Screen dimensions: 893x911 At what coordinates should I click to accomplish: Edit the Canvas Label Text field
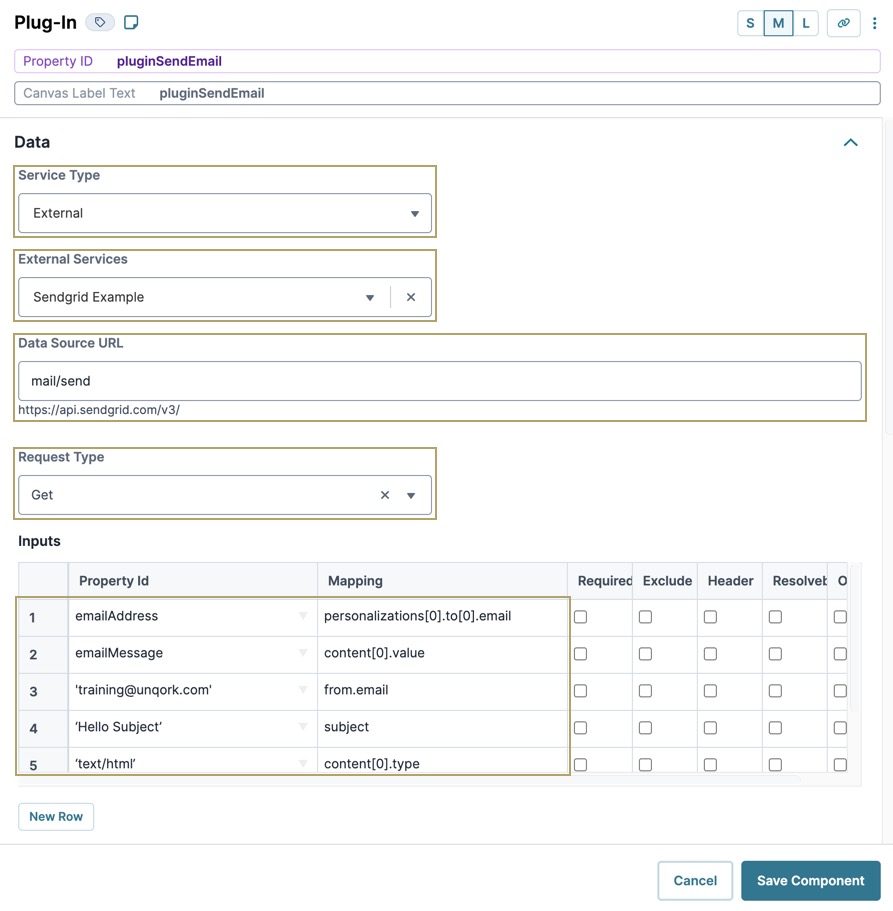click(447, 93)
